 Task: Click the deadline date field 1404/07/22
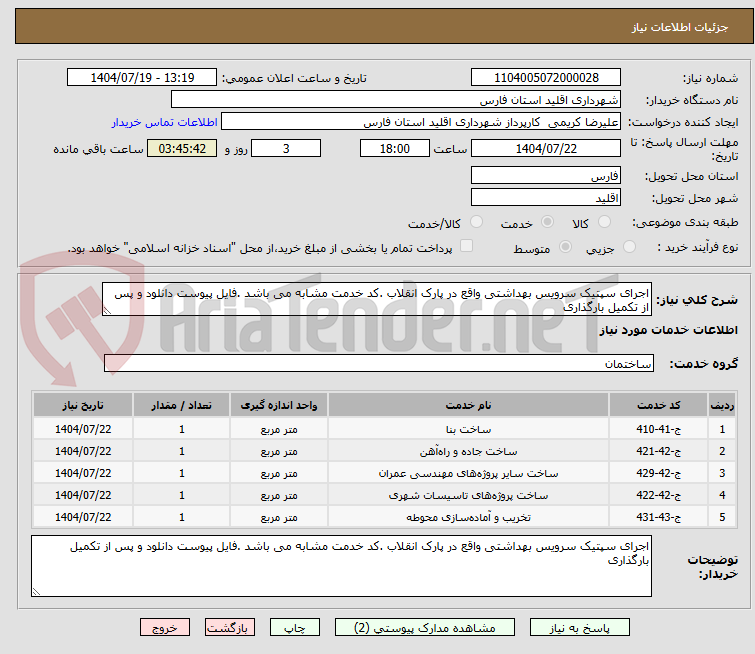[546, 148]
